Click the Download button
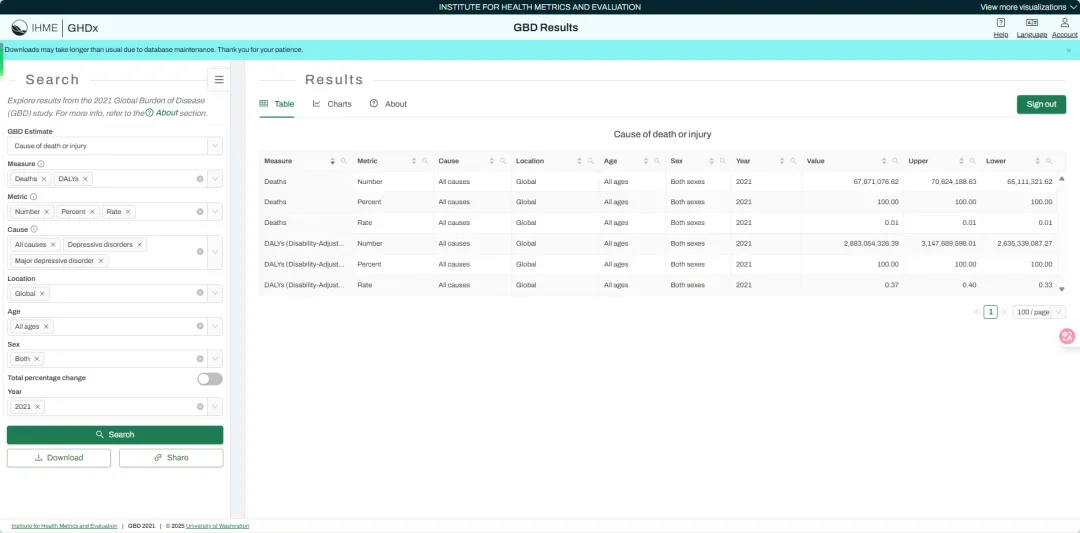 [59, 458]
